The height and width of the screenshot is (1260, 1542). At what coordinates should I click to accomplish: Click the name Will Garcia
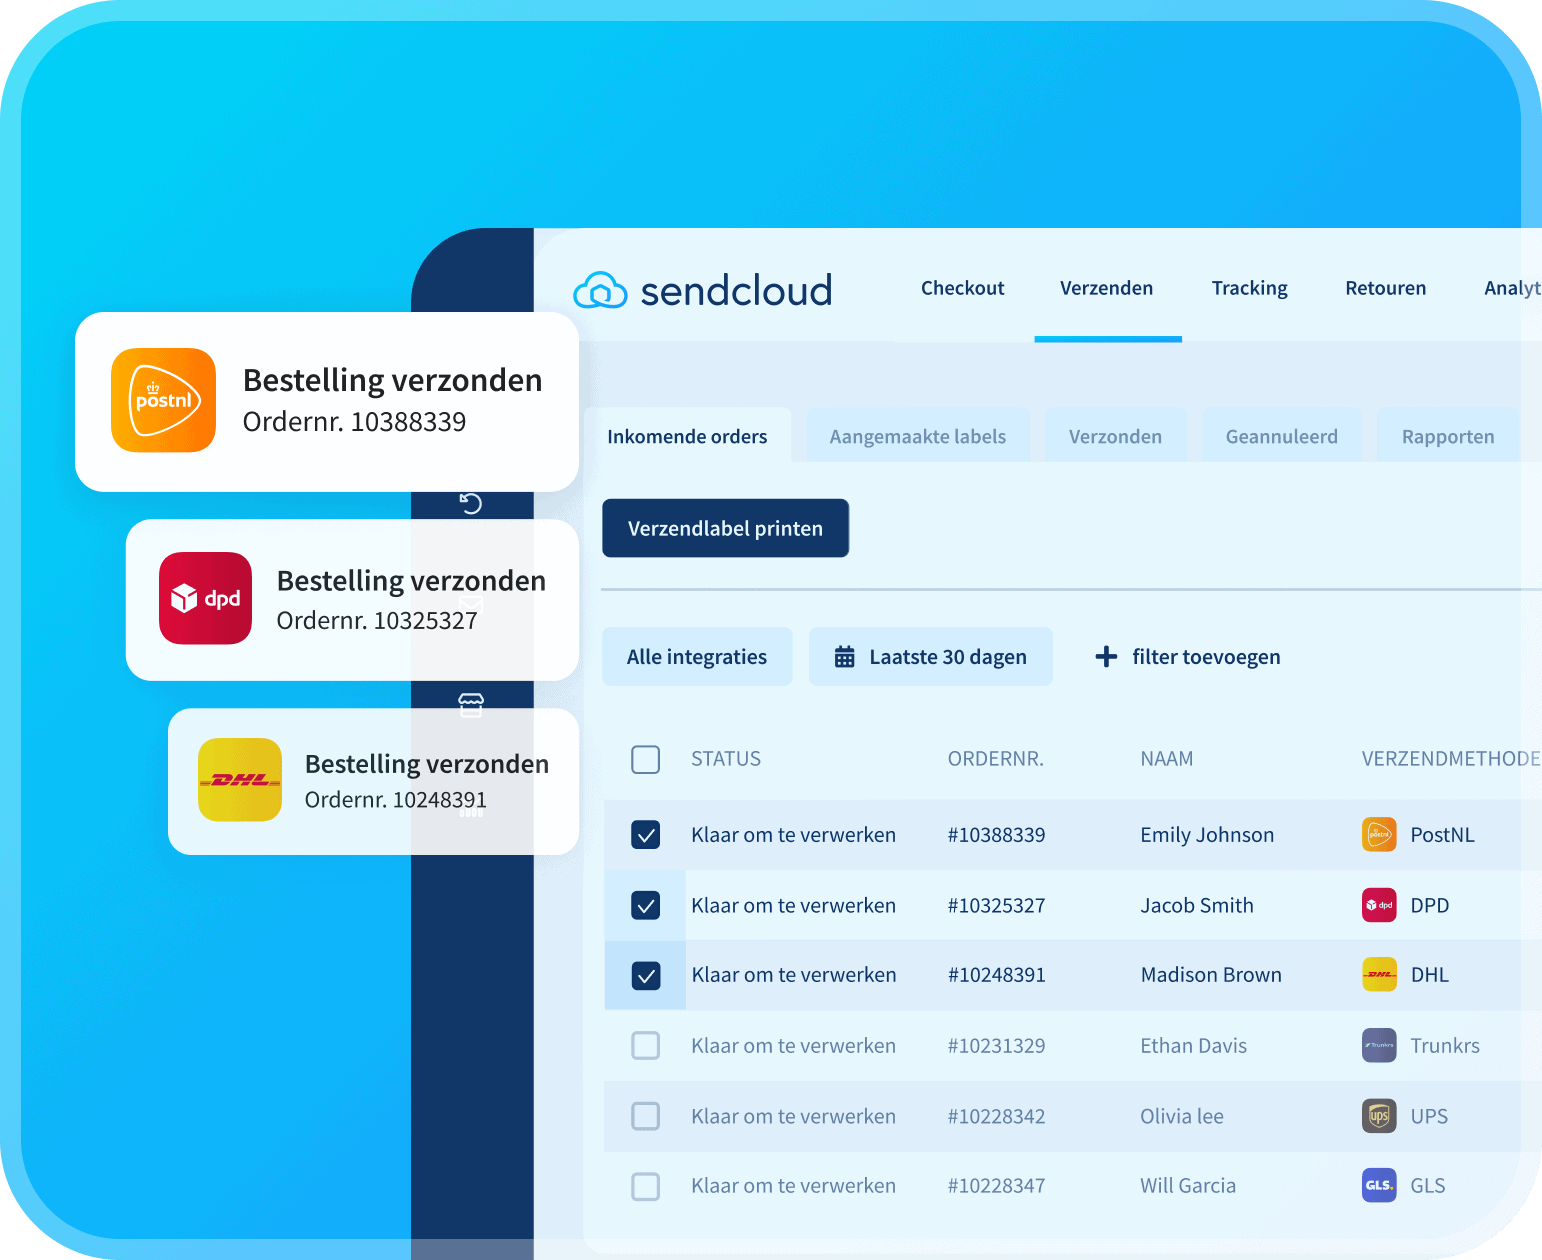coord(1188,1186)
